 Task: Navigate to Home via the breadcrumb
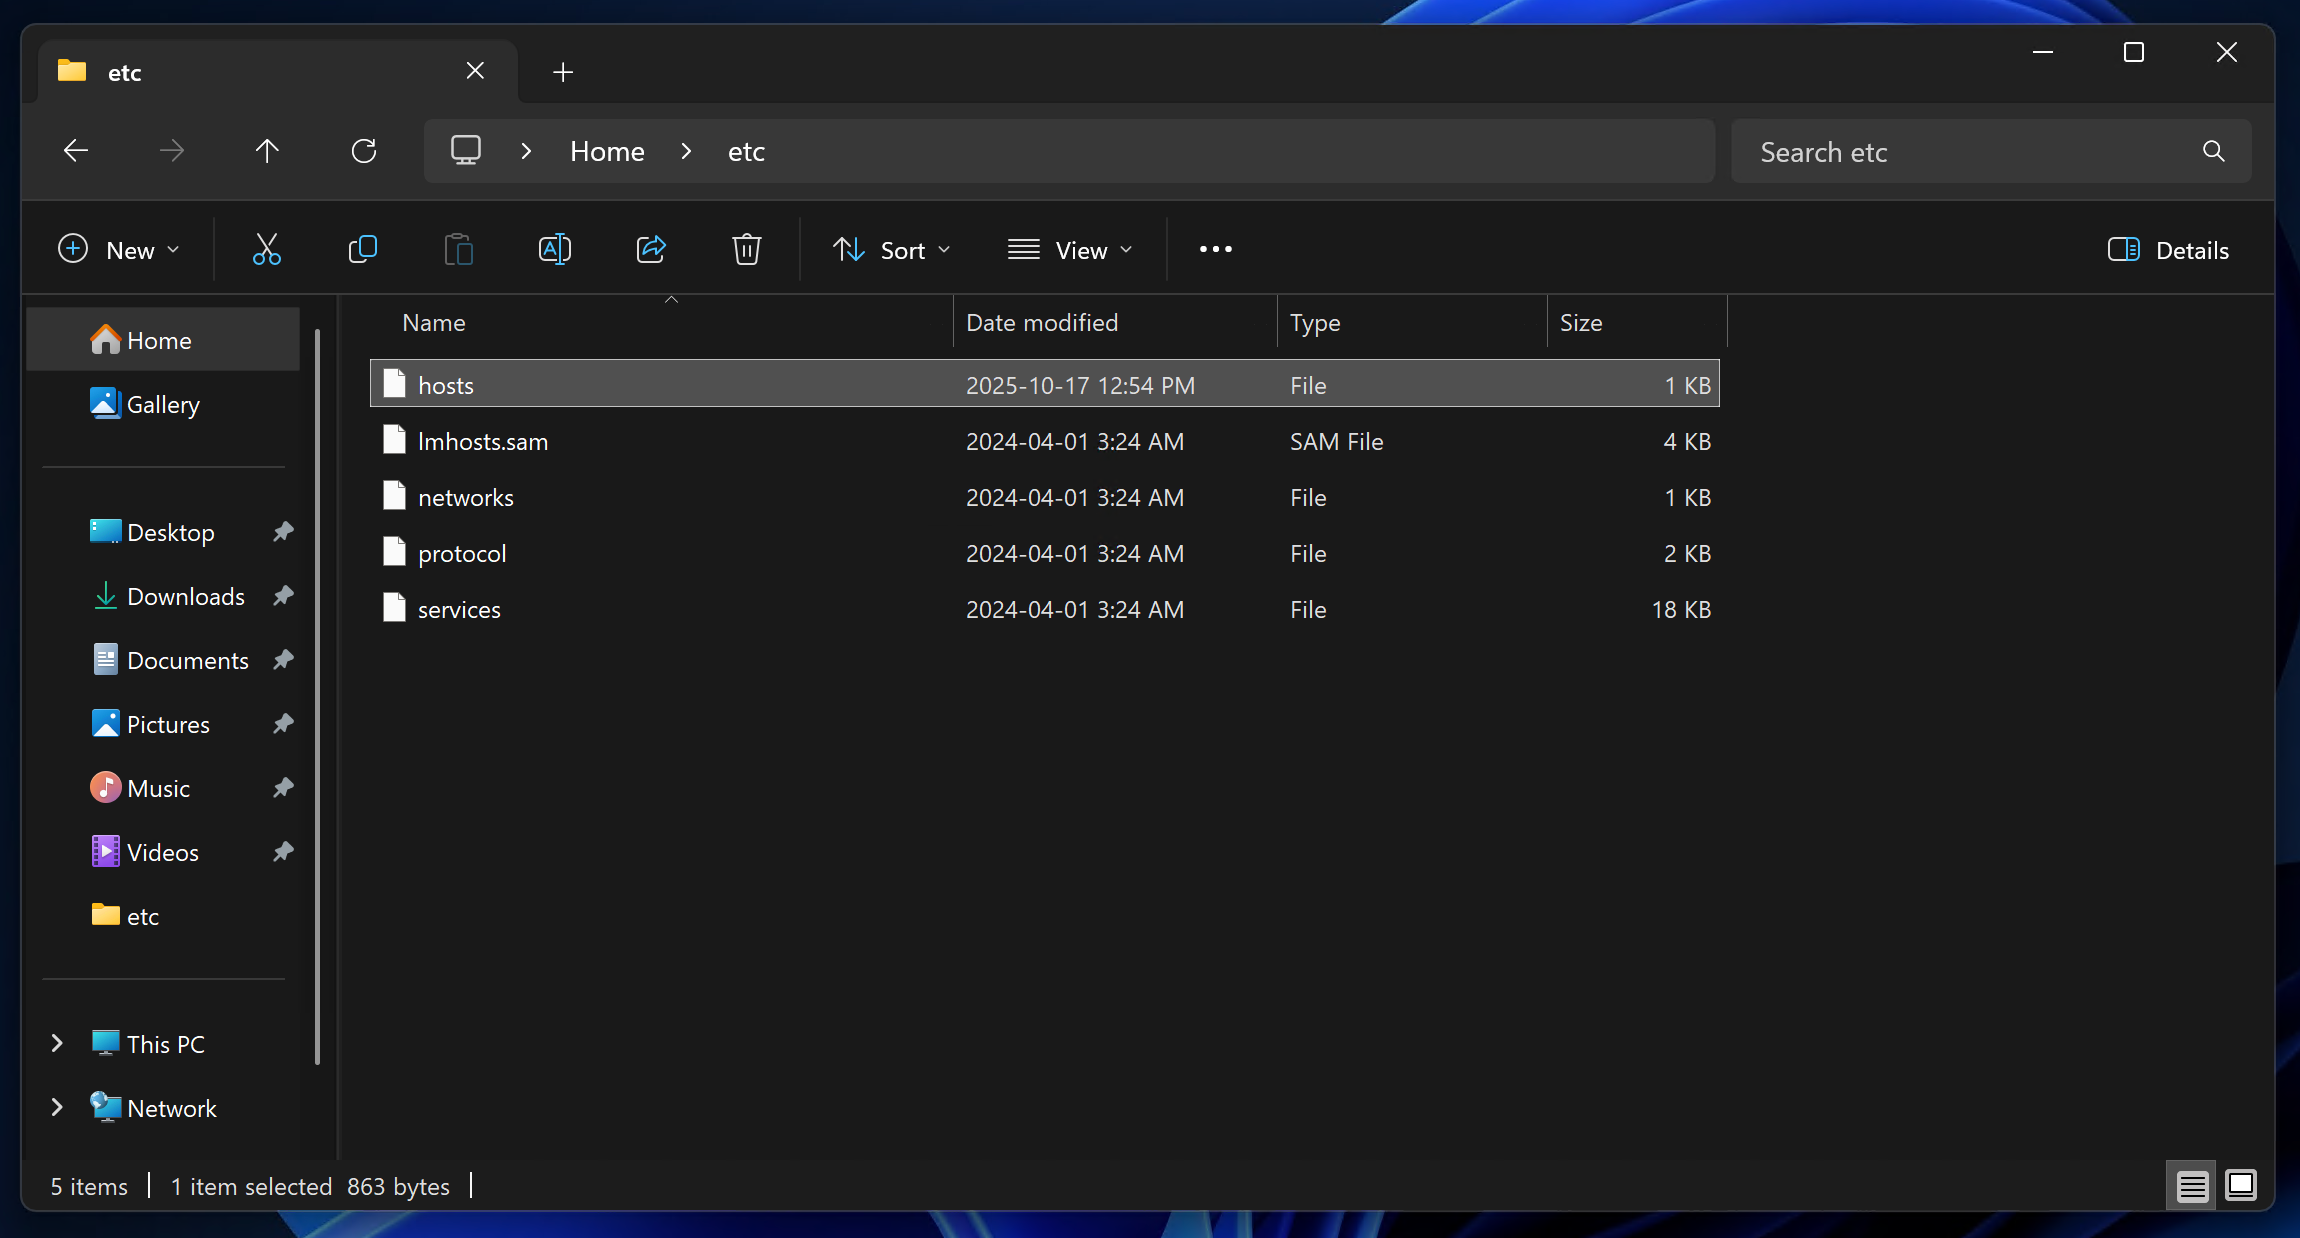click(x=605, y=150)
